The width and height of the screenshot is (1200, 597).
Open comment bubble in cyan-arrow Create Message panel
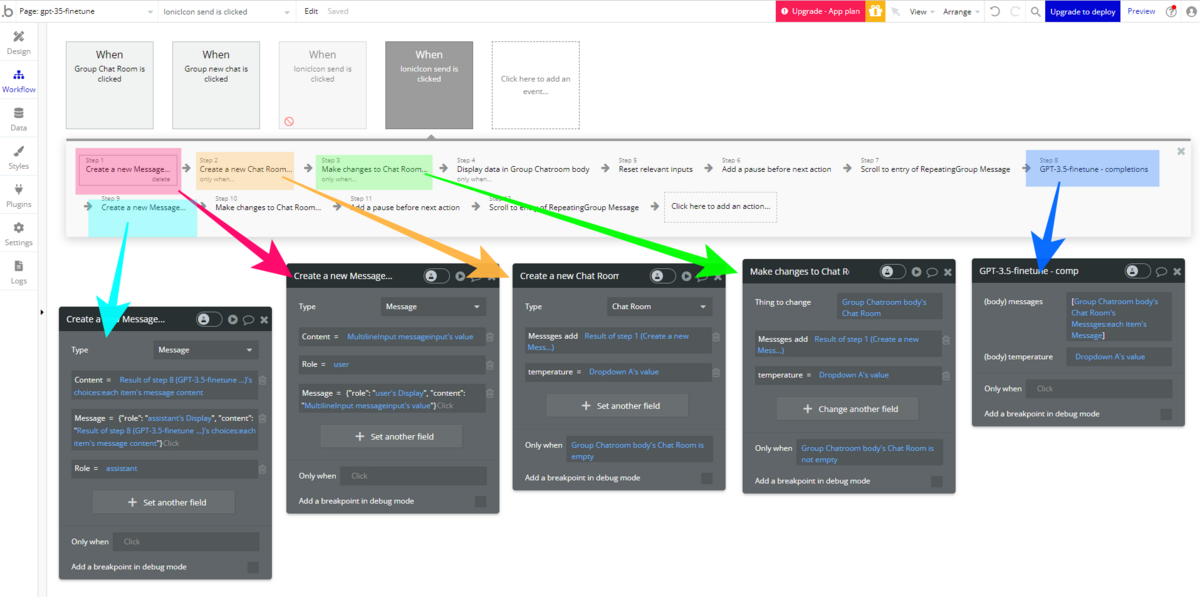click(248, 319)
